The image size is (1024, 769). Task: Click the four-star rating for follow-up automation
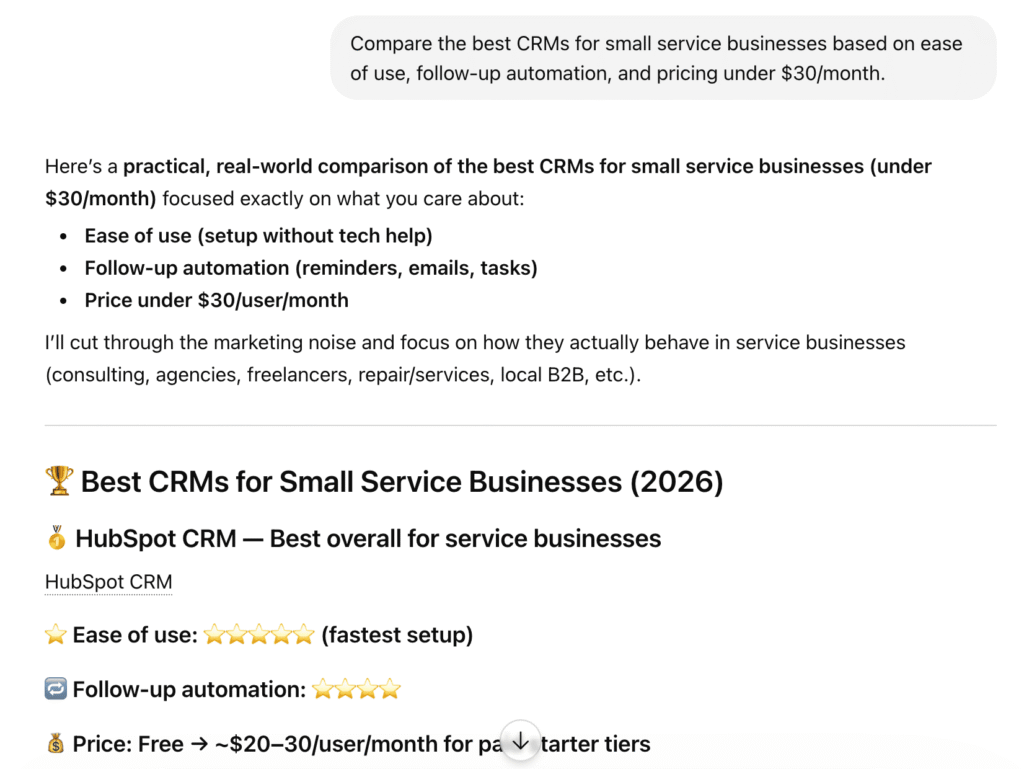tap(357, 689)
